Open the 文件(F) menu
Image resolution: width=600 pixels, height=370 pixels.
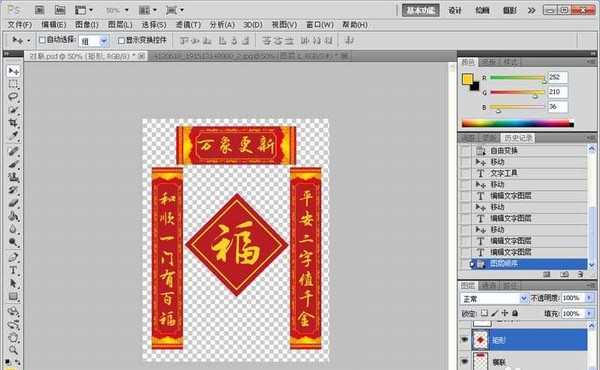[20, 25]
